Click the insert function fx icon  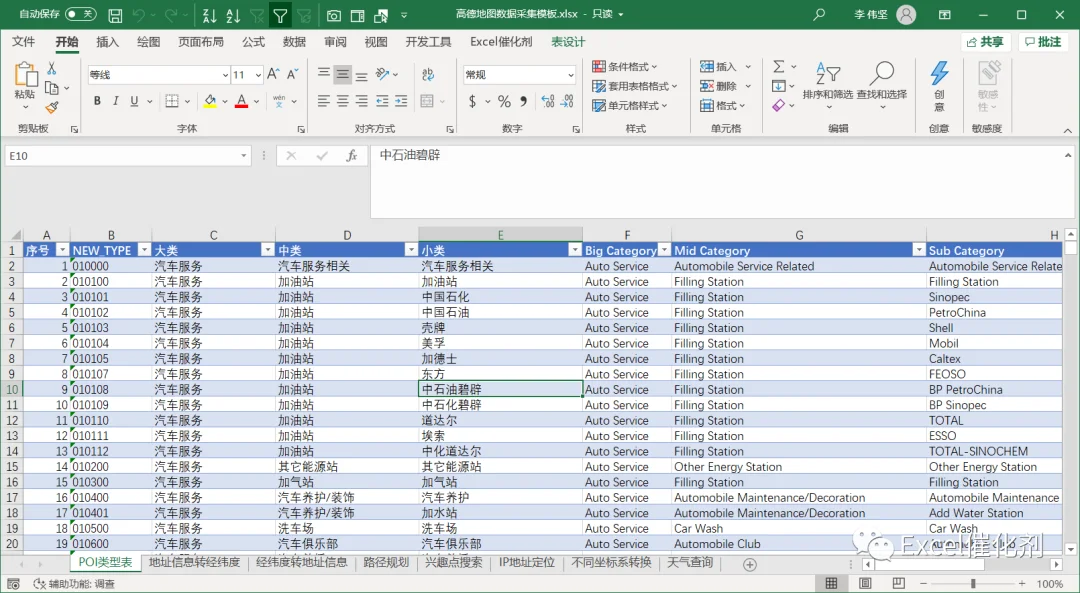click(x=351, y=156)
